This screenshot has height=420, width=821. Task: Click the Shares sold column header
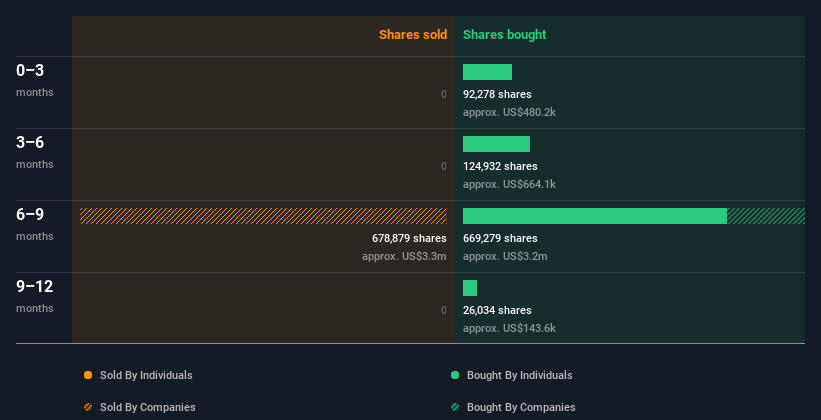[x=413, y=35]
